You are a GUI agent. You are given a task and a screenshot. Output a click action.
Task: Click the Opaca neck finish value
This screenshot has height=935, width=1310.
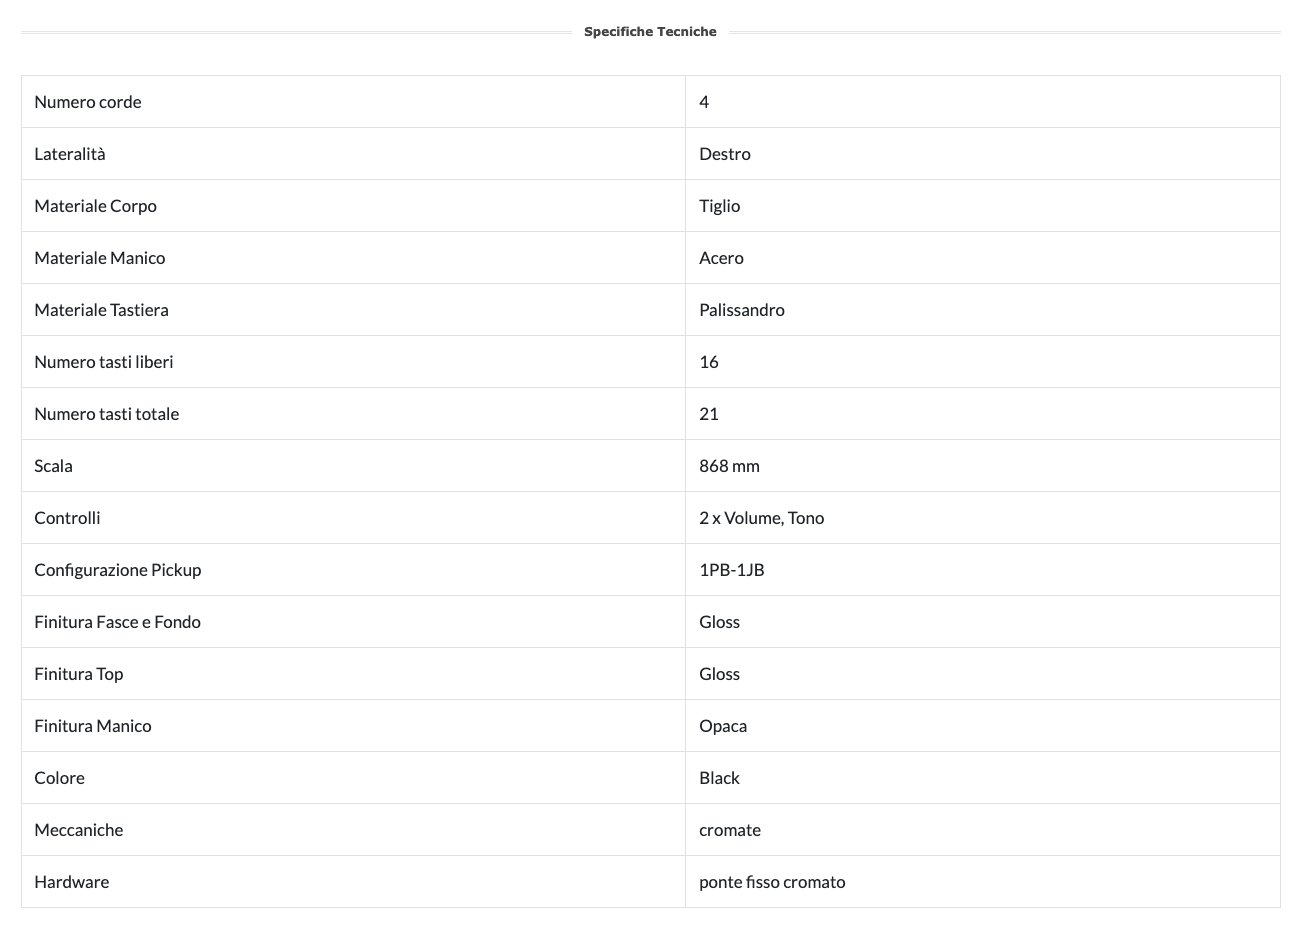tap(723, 726)
